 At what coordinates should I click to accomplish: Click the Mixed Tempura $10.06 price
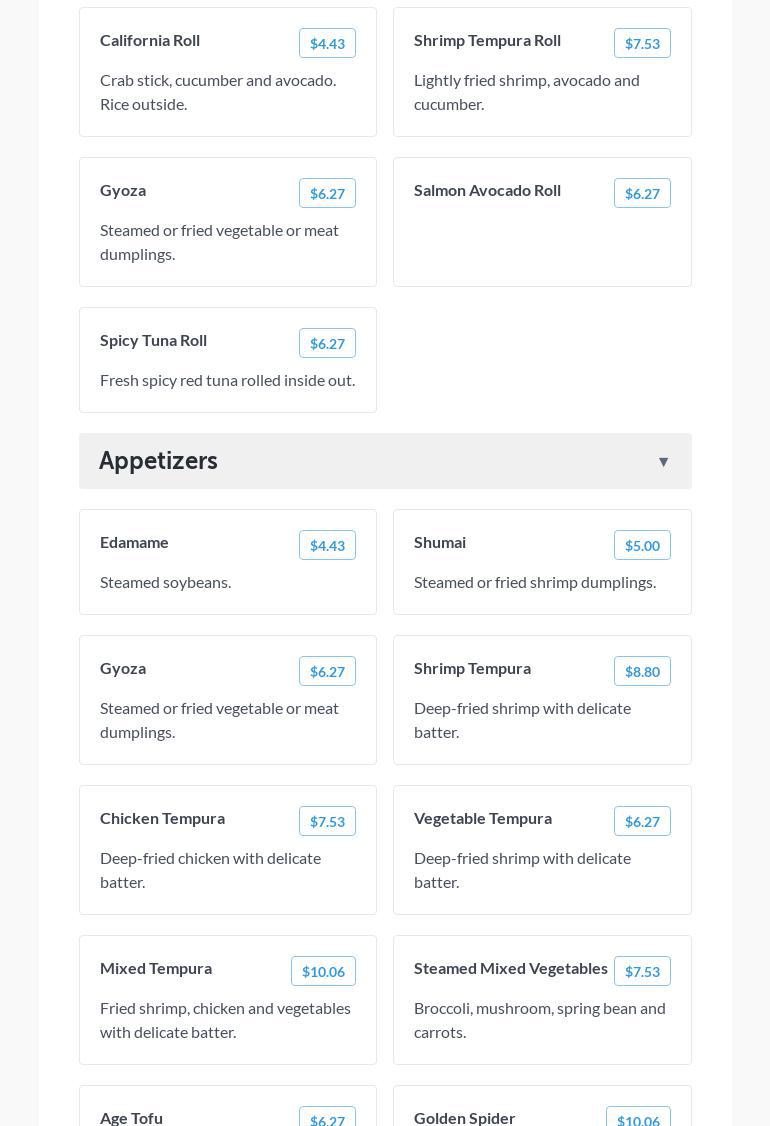[x=323, y=971]
